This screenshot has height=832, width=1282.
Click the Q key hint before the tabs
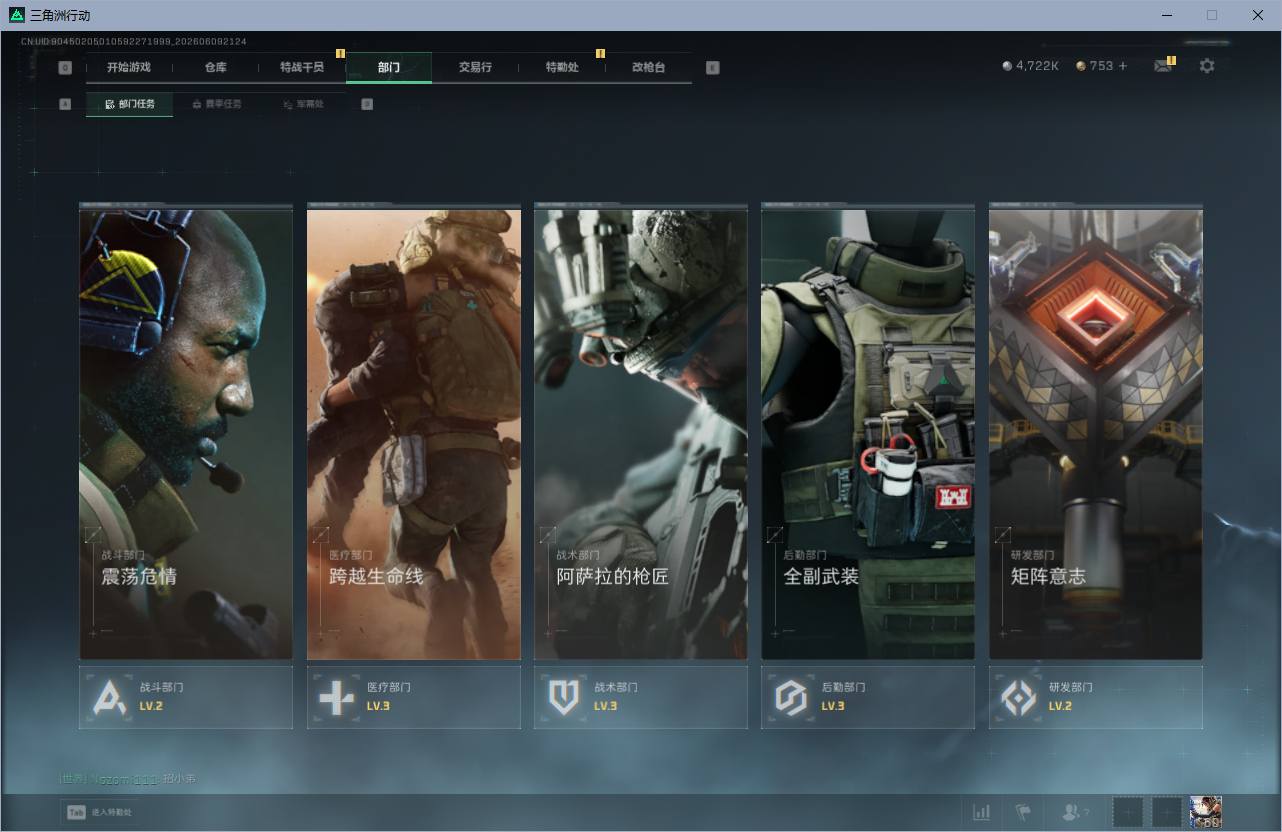pyautogui.click(x=65, y=68)
